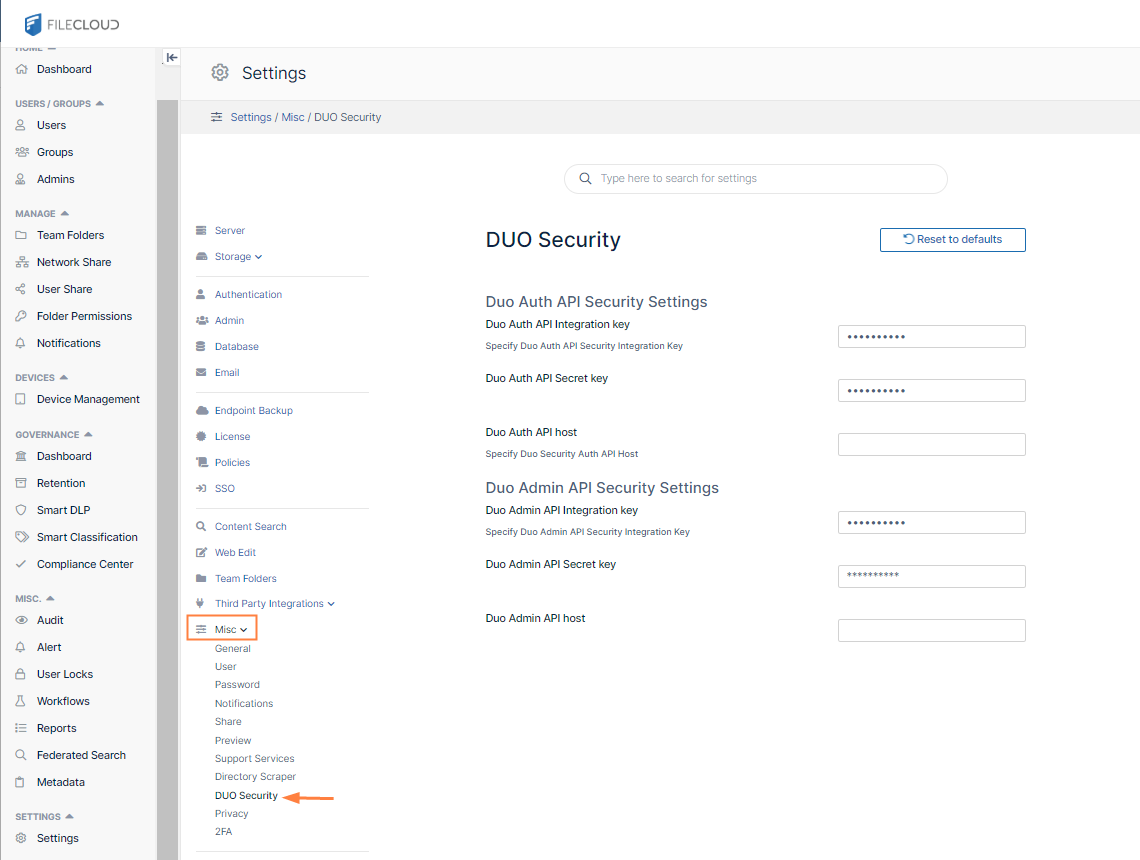Click the Network Share icon
This screenshot has width=1140, height=860.
coord(21,262)
